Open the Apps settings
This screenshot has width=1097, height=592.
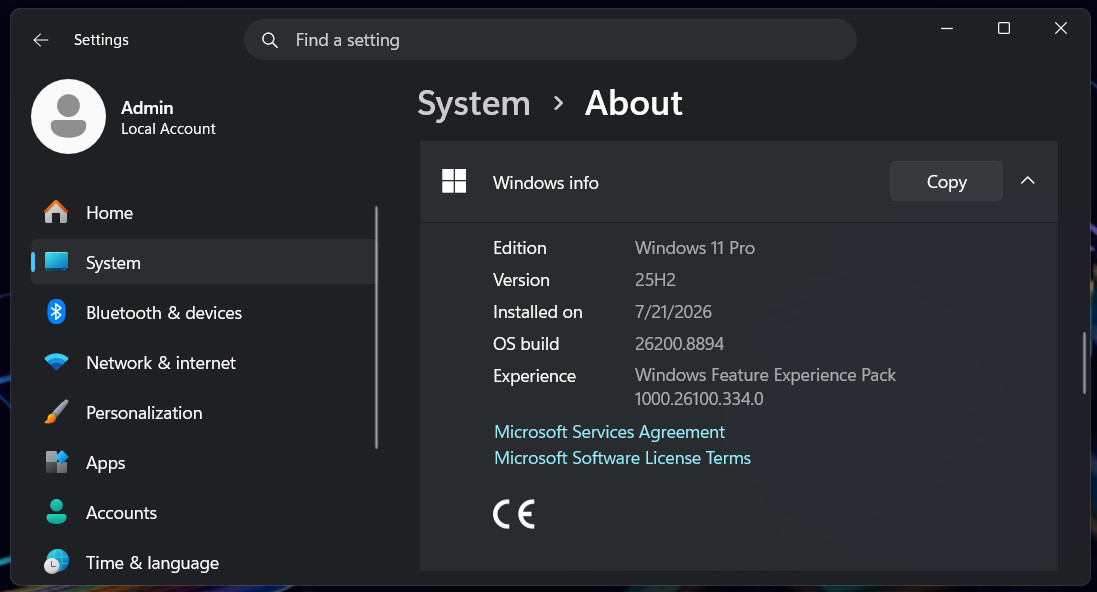tap(203, 462)
